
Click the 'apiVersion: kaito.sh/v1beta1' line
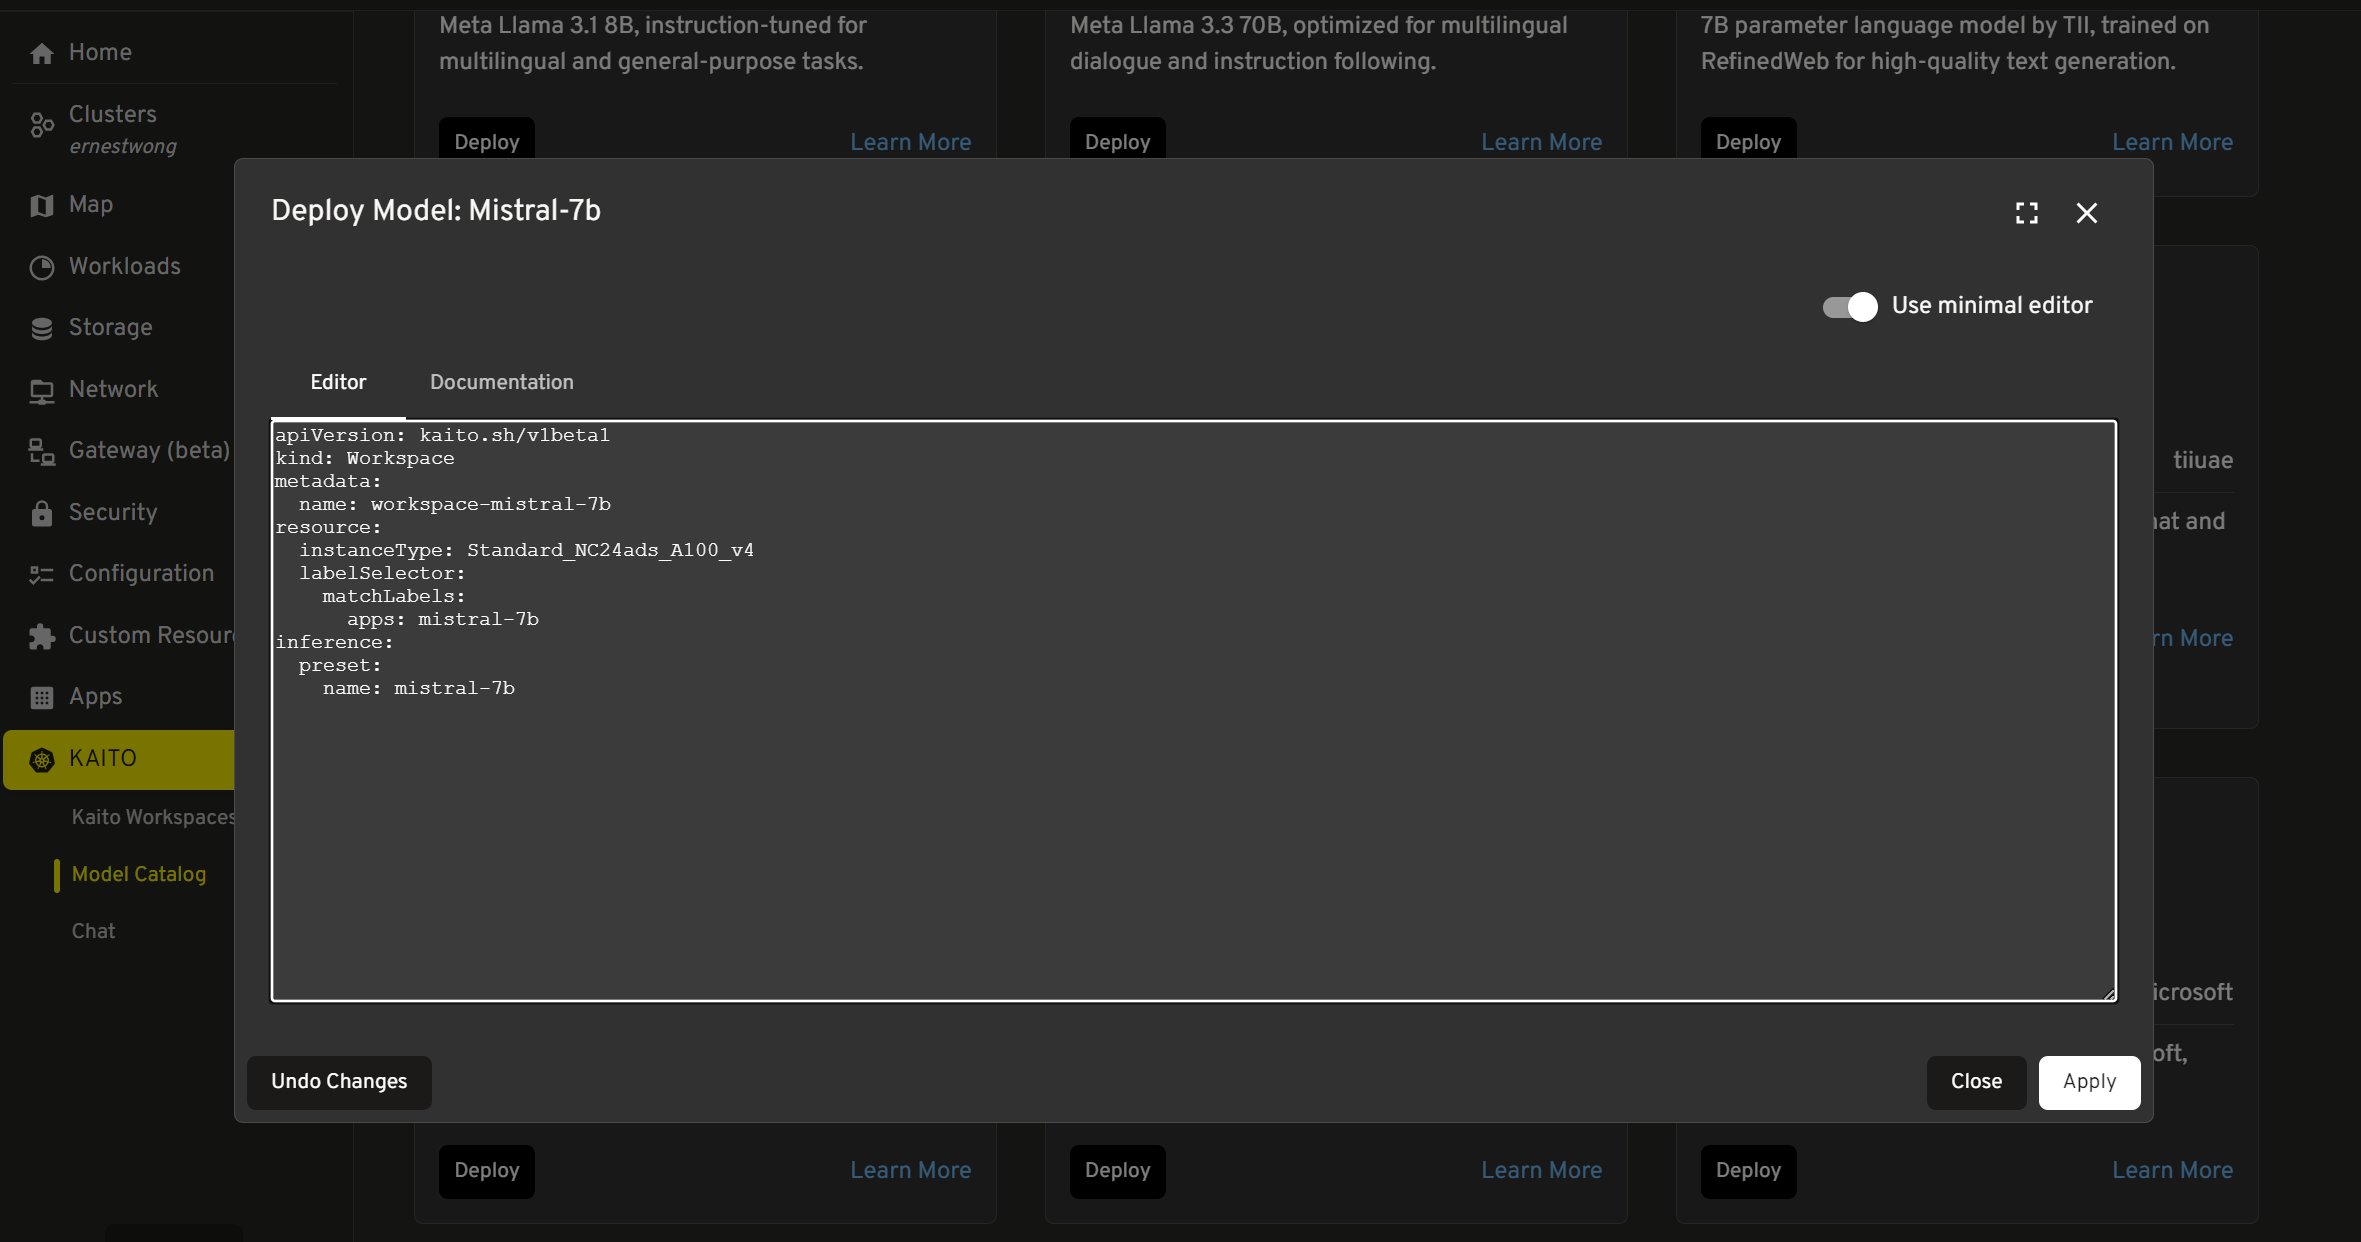443,436
